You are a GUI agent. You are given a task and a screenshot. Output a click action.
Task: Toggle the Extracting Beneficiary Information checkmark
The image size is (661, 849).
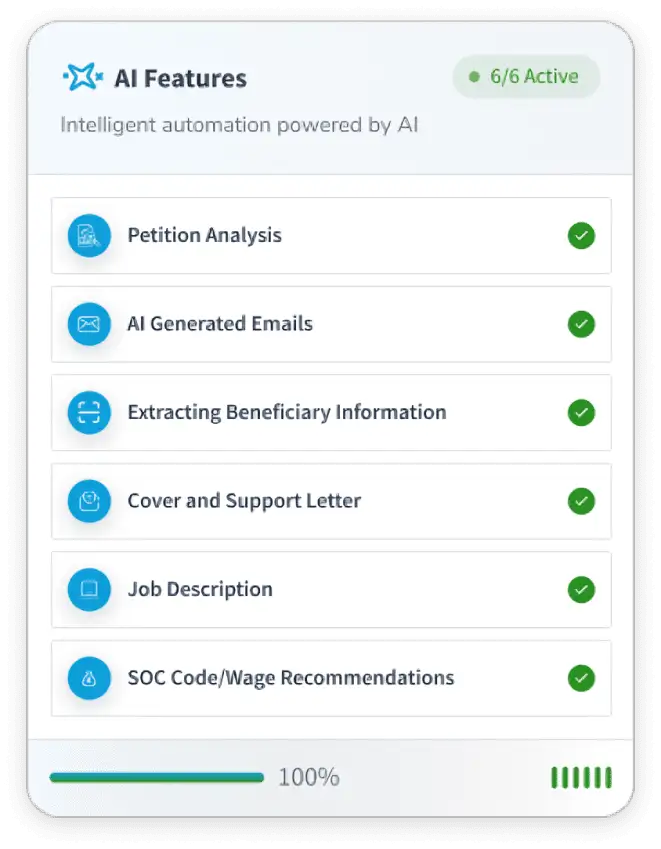click(581, 412)
